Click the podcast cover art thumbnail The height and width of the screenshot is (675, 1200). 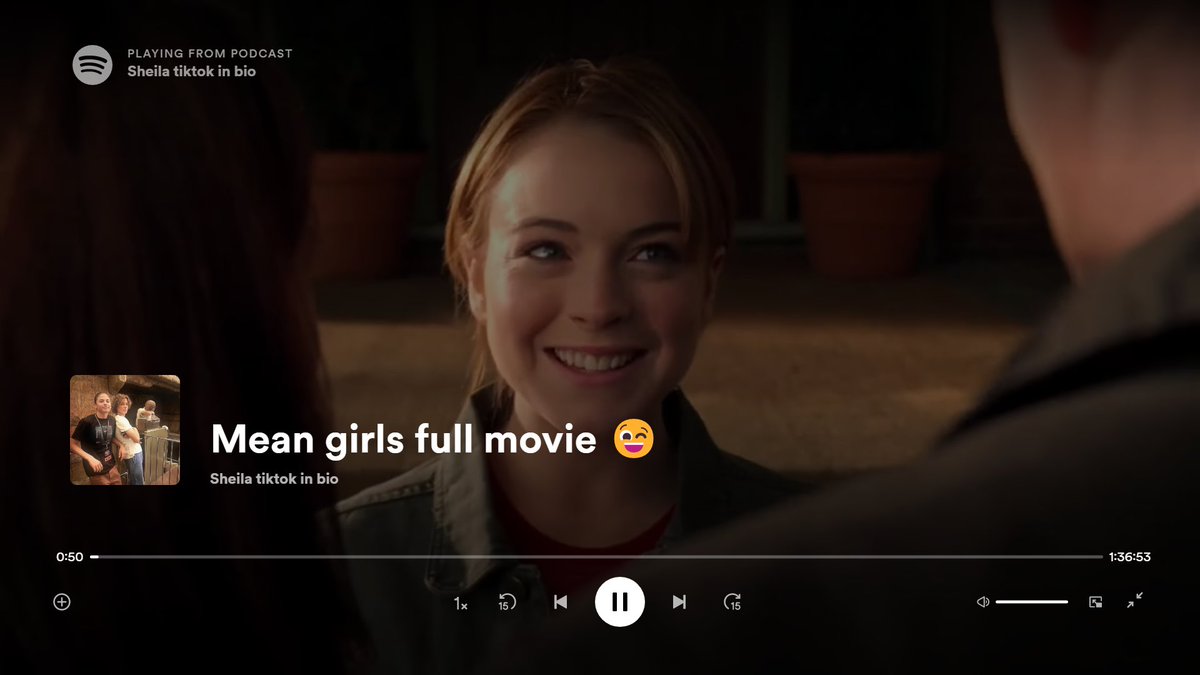pyautogui.click(x=125, y=430)
